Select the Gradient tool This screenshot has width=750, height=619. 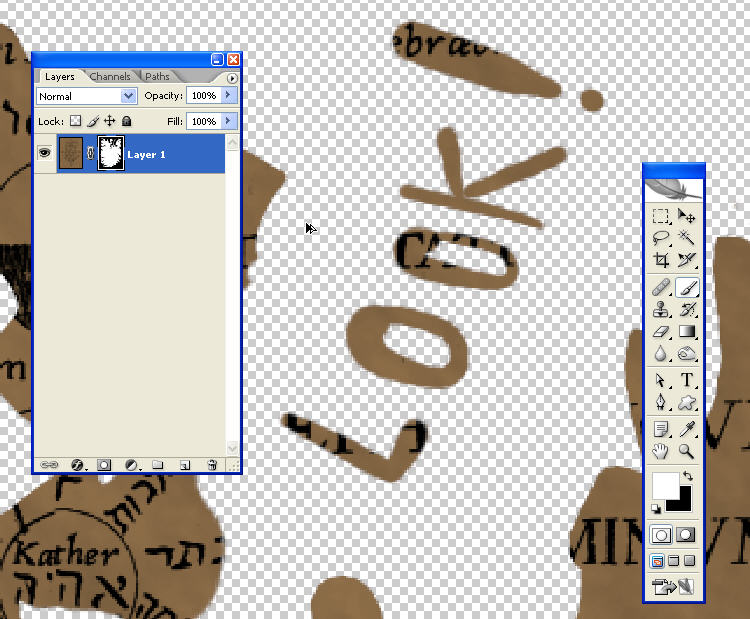pos(687,332)
